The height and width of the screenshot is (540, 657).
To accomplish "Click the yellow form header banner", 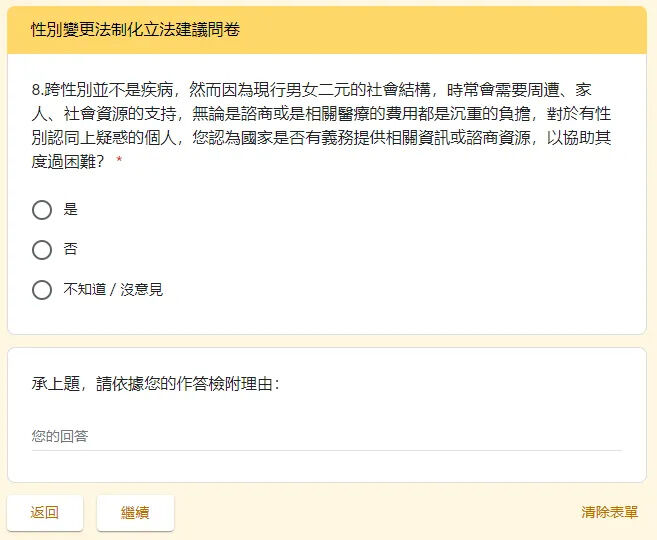I will point(327,30).
